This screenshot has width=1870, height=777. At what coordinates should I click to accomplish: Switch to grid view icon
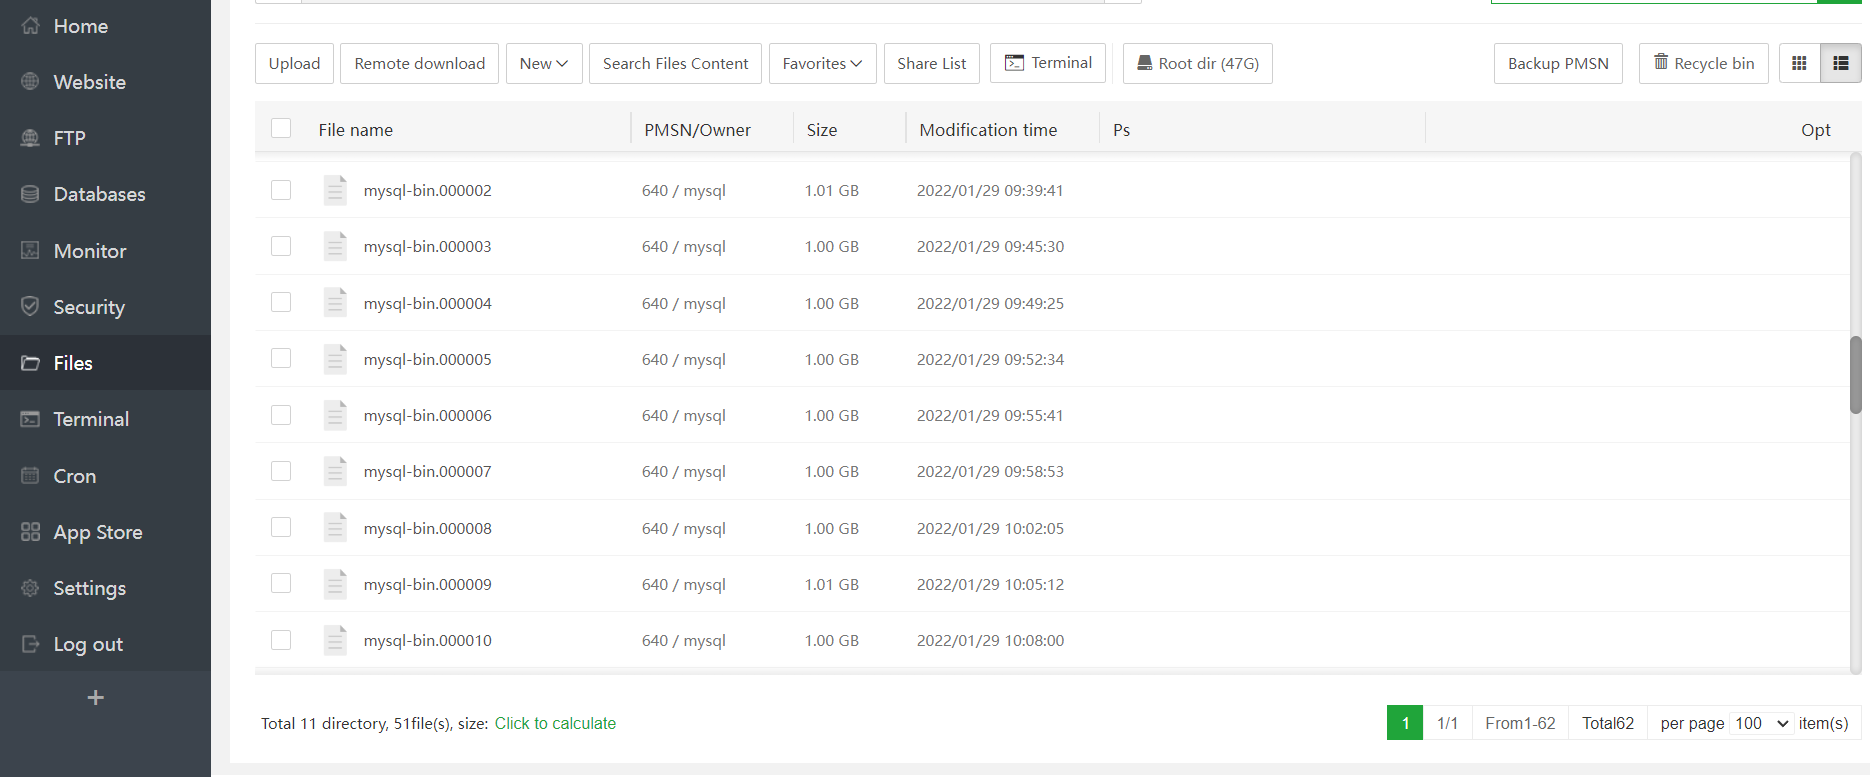click(x=1799, y=64)
